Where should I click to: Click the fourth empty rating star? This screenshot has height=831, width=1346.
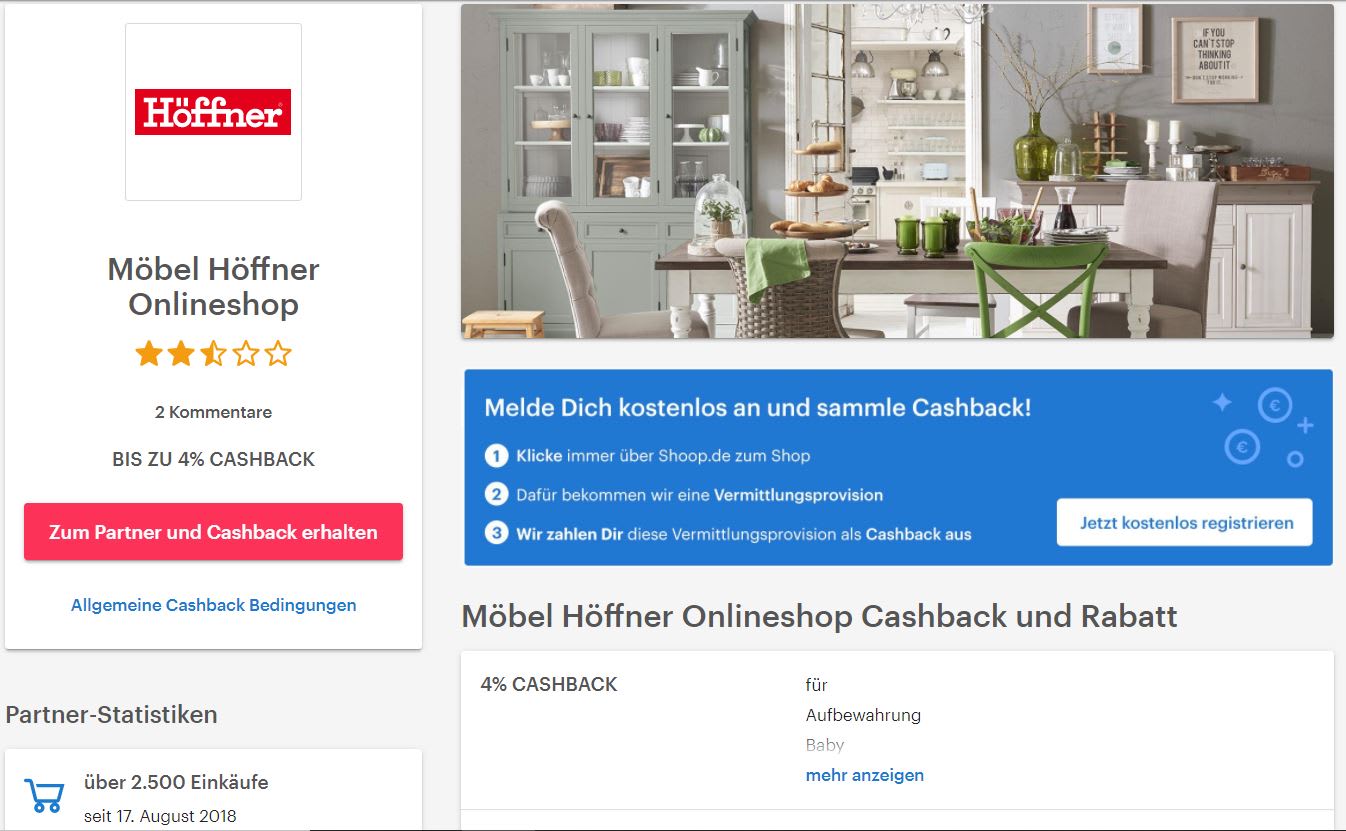(x=245, y=354)
